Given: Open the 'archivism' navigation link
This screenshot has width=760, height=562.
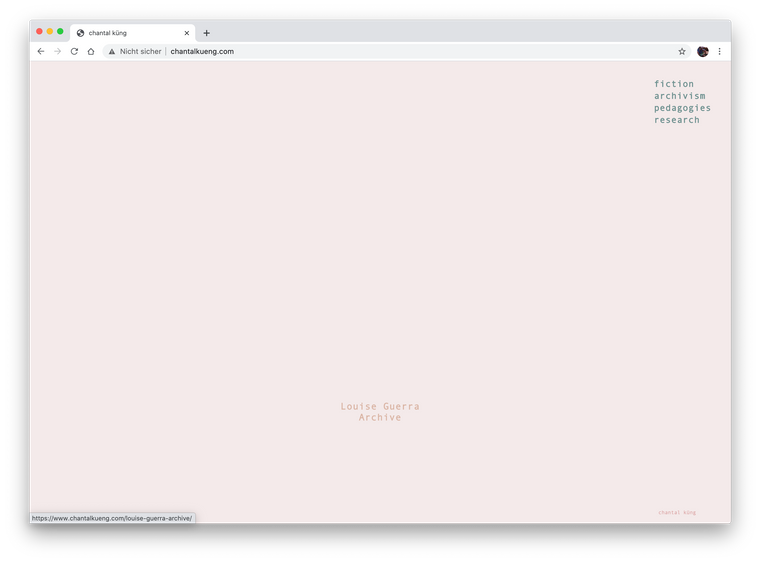Looking at the screenshot, I should coord(680,96).
